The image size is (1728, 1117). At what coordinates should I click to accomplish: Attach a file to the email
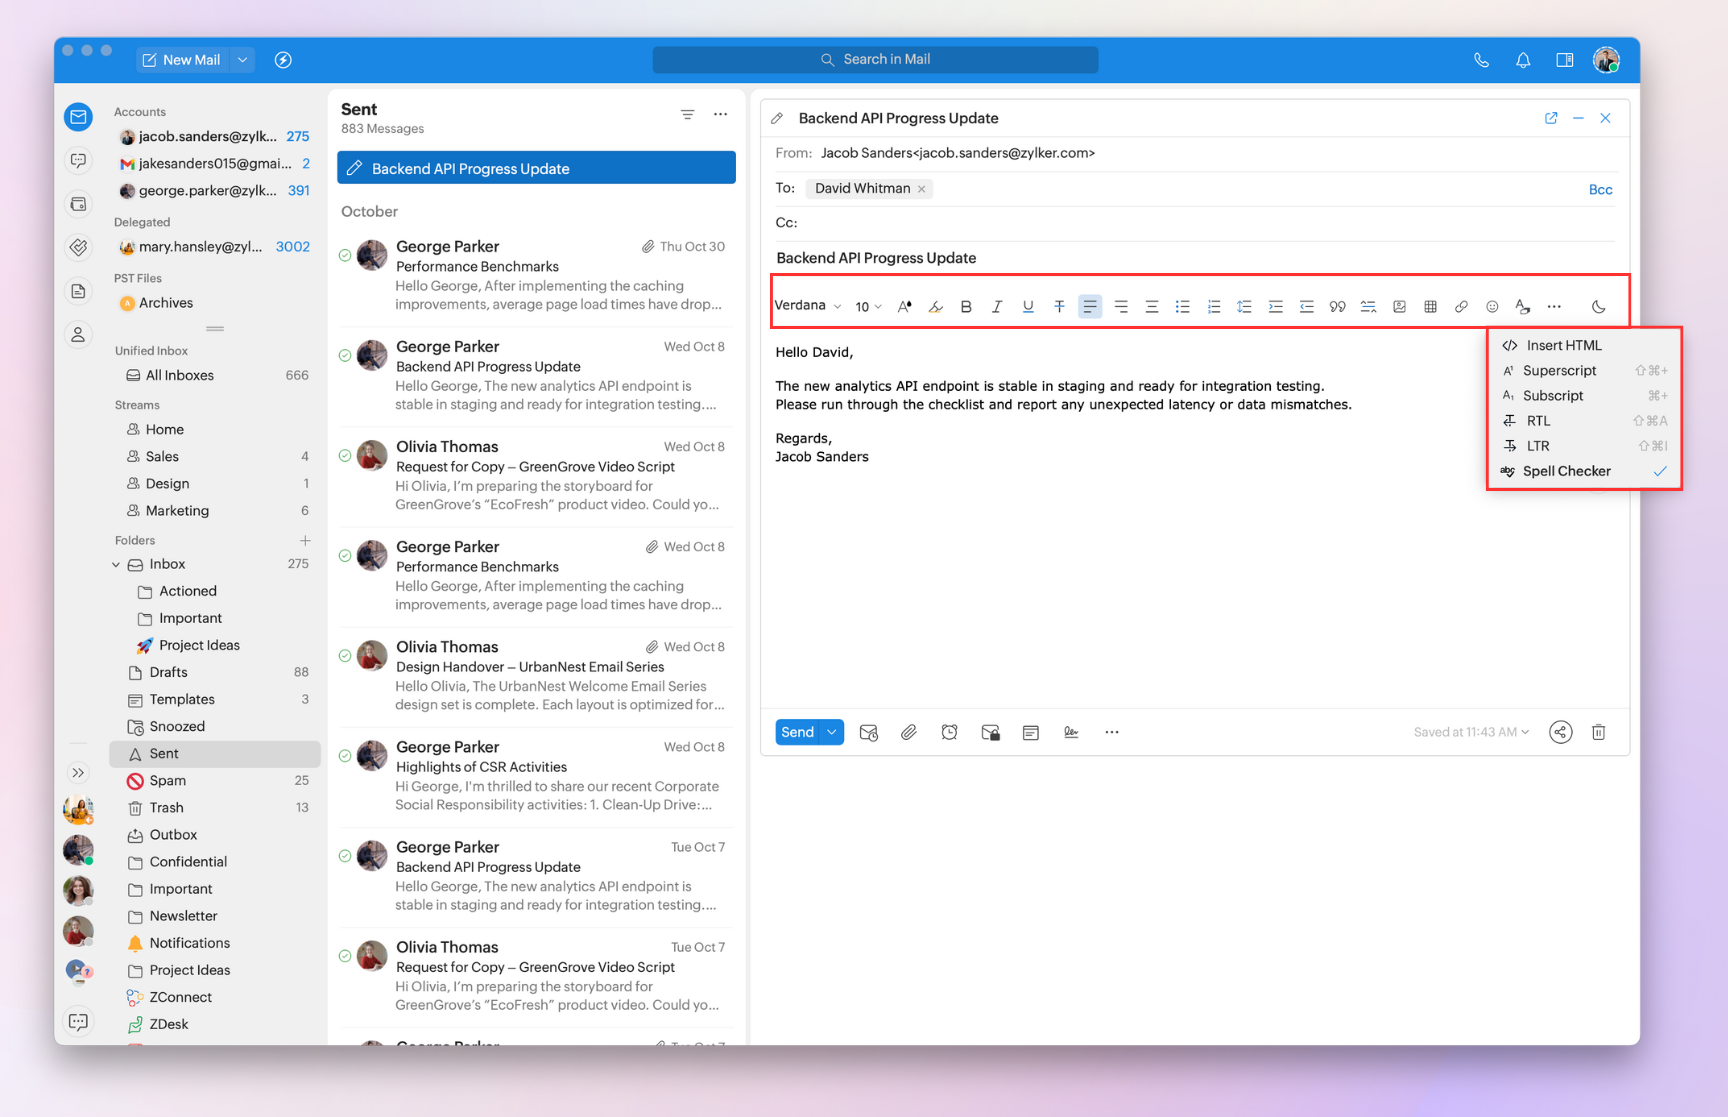pos(909,733)
